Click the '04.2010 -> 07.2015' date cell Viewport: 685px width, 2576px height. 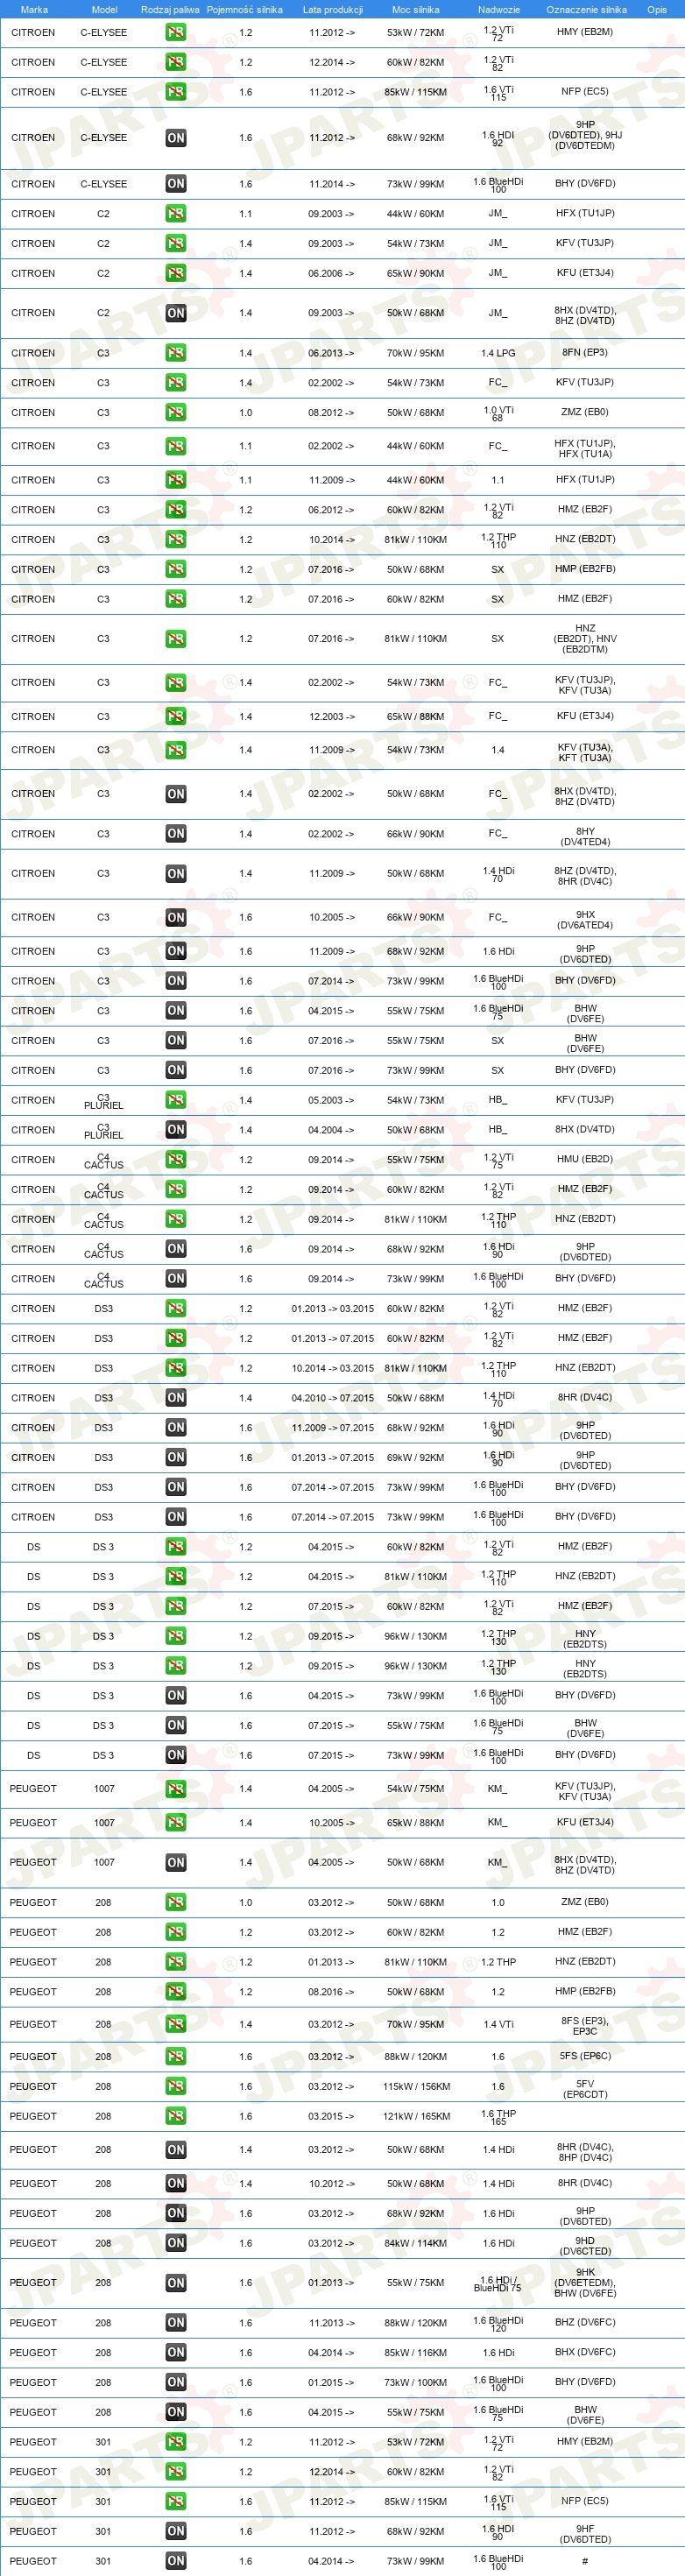(333, 1398)
